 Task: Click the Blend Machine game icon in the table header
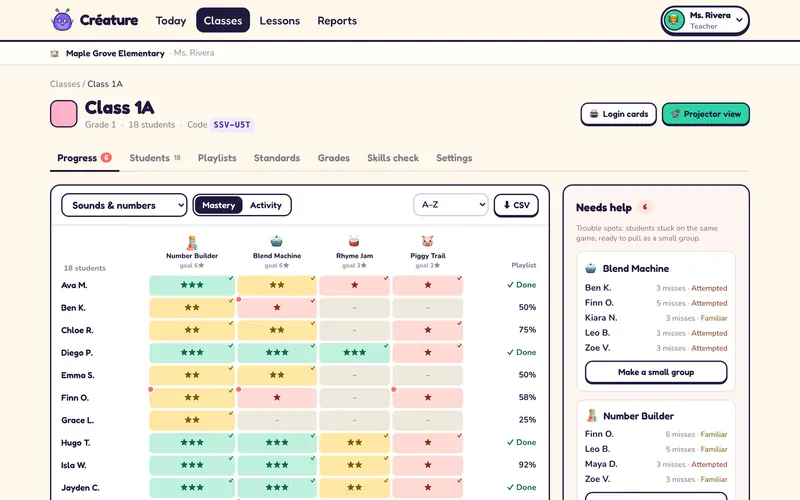(x=277, y=241)
